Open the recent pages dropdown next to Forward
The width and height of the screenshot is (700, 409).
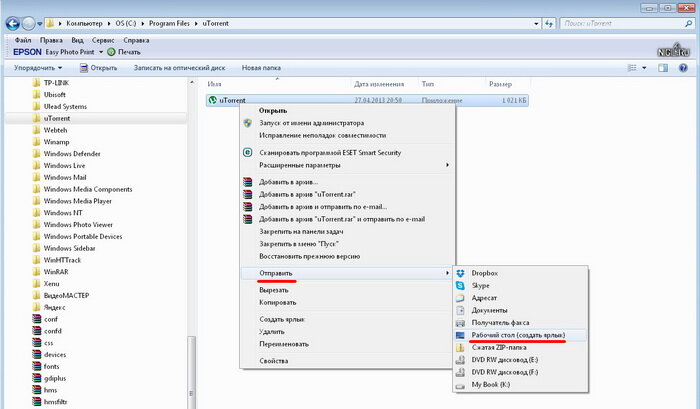pos(40,24)
